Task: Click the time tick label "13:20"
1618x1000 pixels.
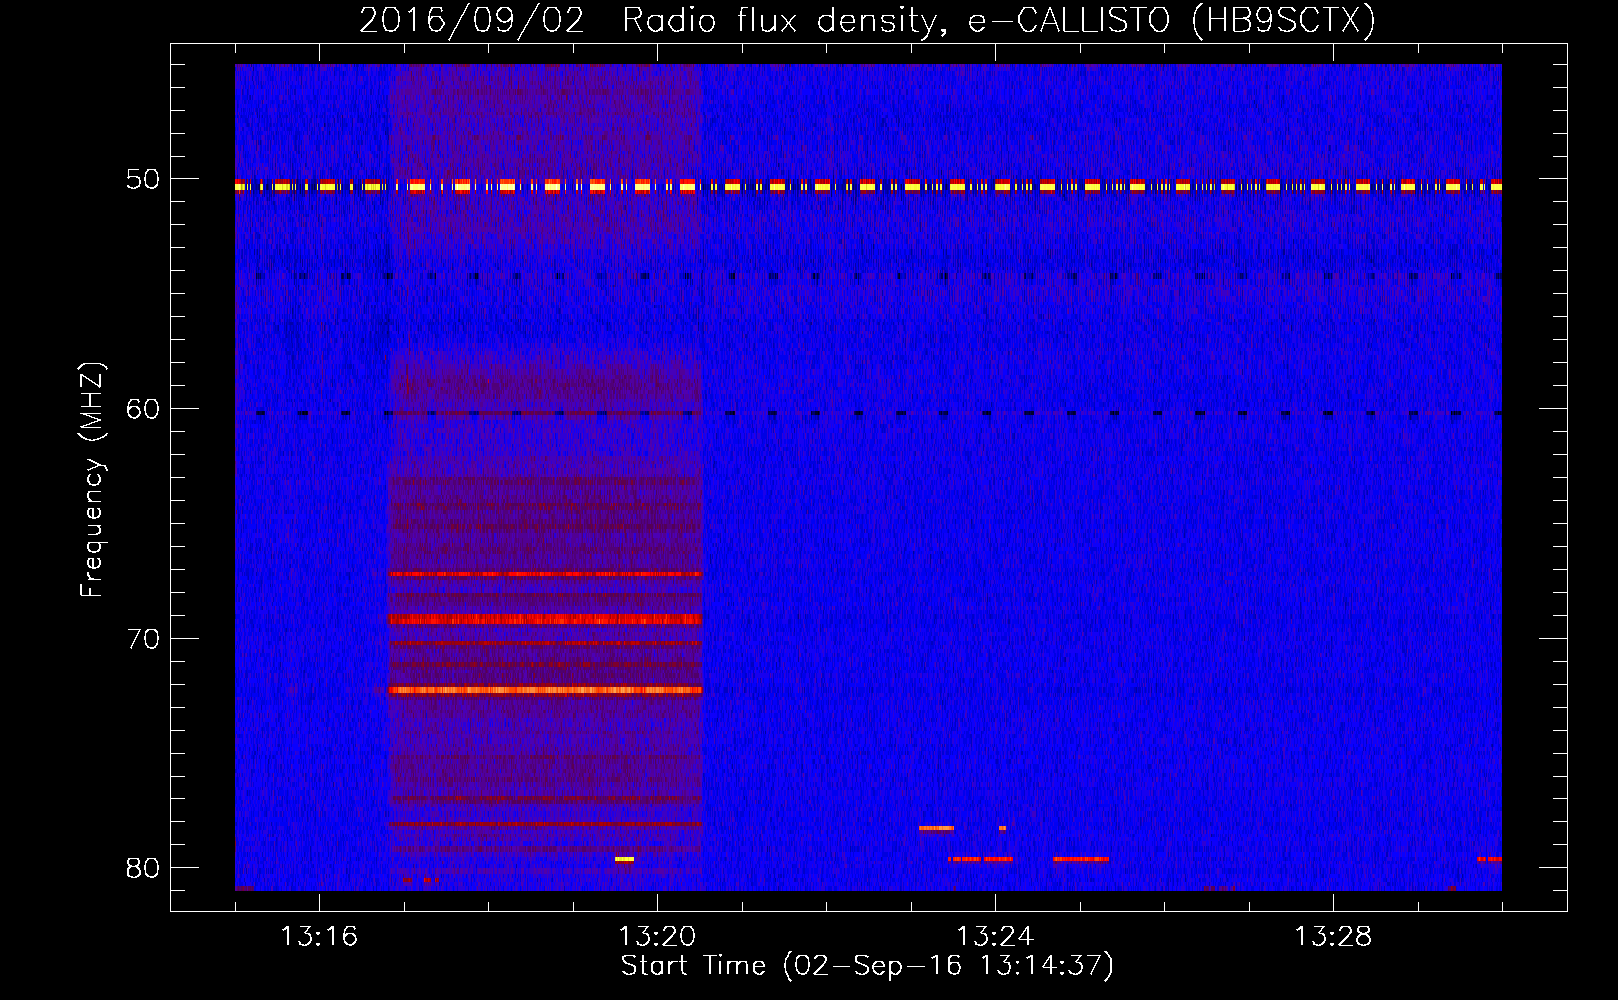Action: [x=657, y=937]
